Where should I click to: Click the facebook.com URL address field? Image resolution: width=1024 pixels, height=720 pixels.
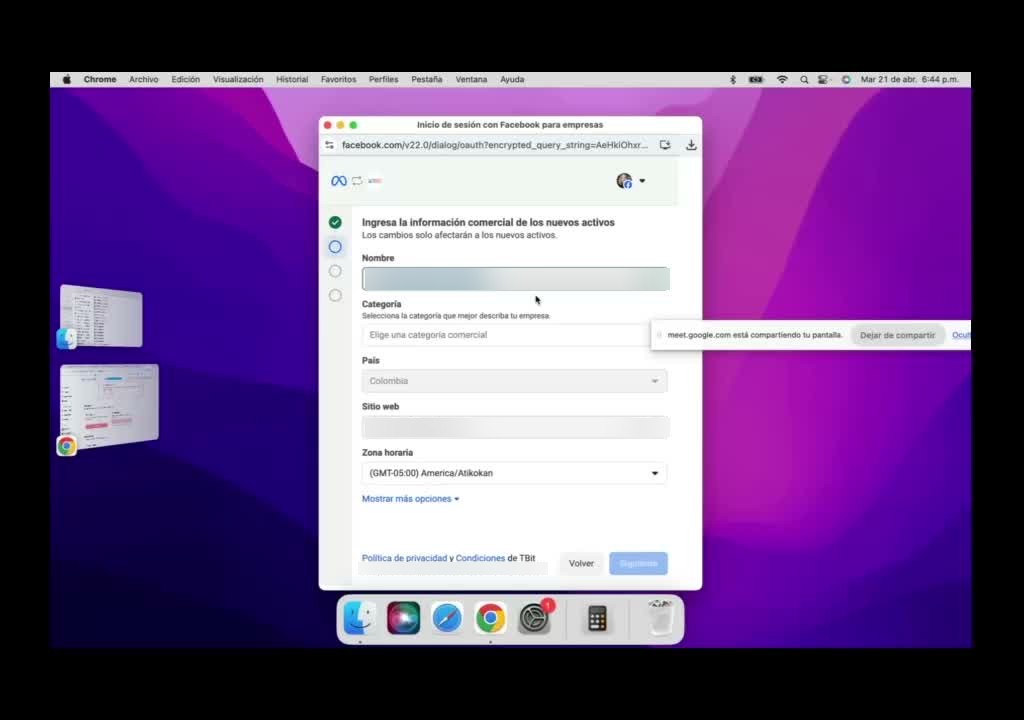495,145
